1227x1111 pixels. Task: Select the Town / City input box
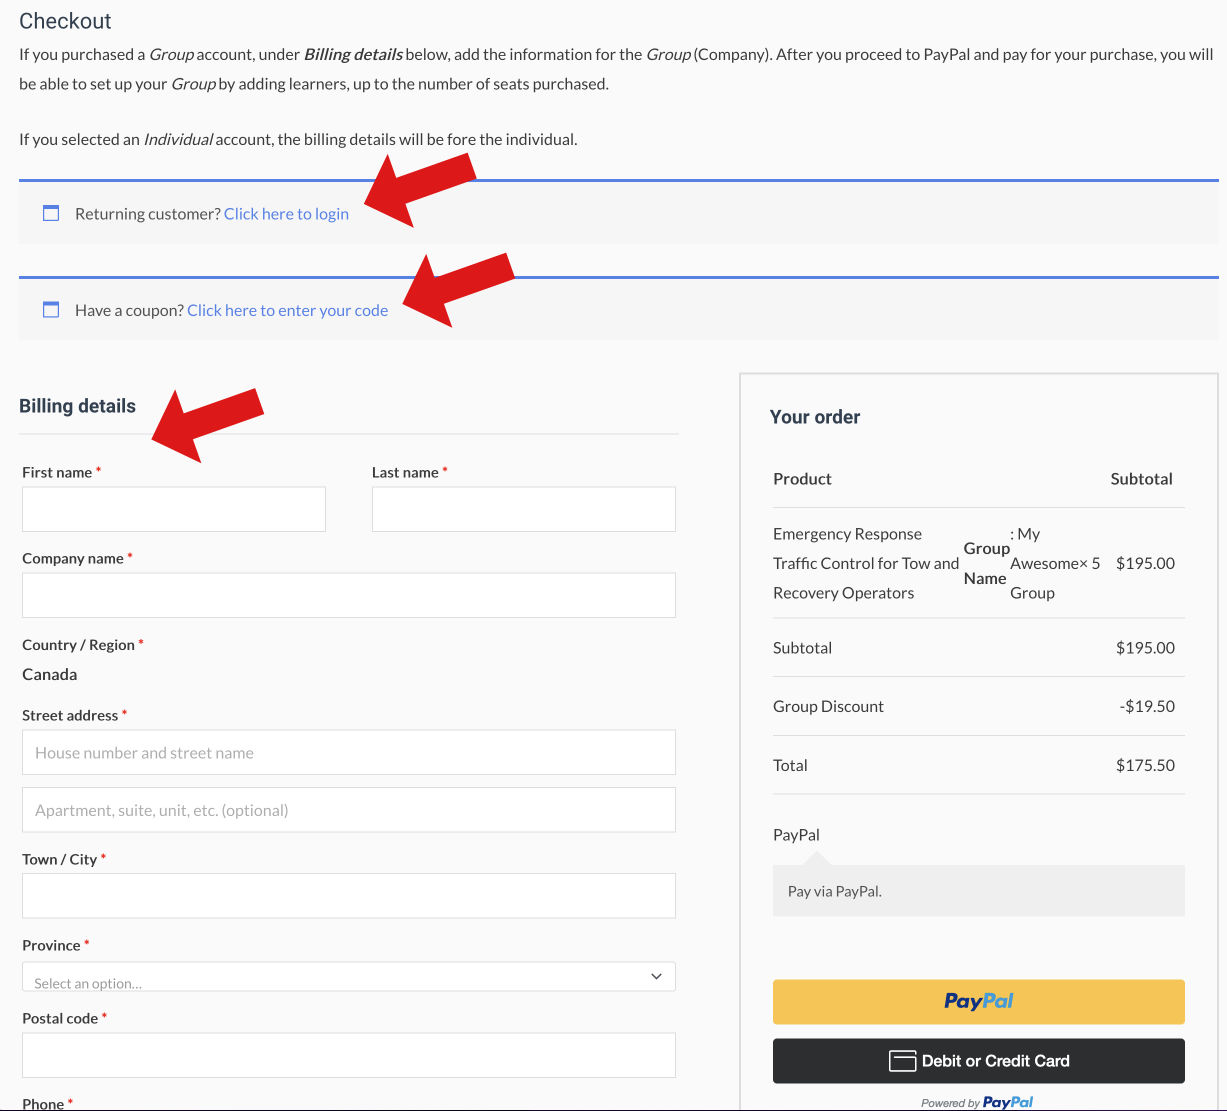pyautogui.click(x=348, y=895)
